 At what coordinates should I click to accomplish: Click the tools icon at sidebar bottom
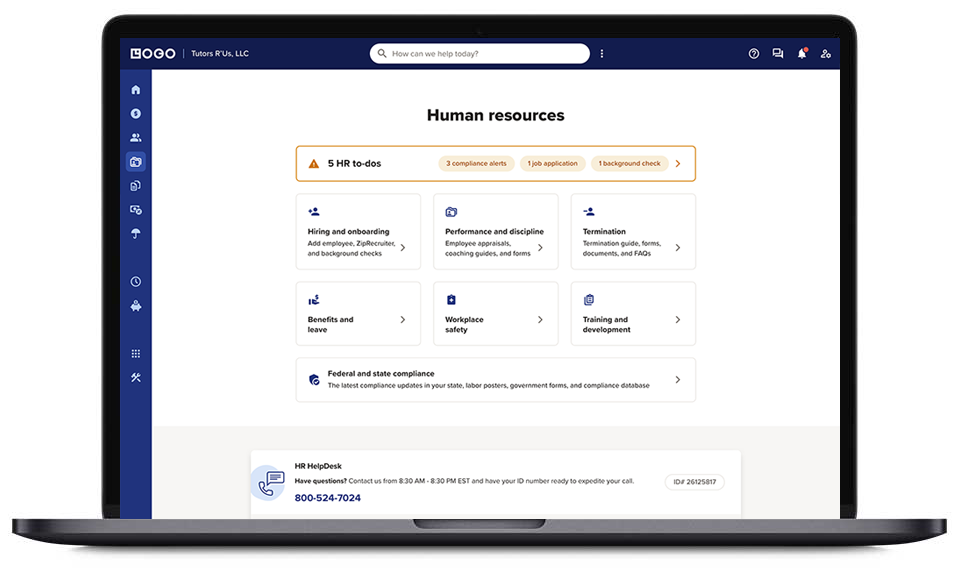click(136, 378)
